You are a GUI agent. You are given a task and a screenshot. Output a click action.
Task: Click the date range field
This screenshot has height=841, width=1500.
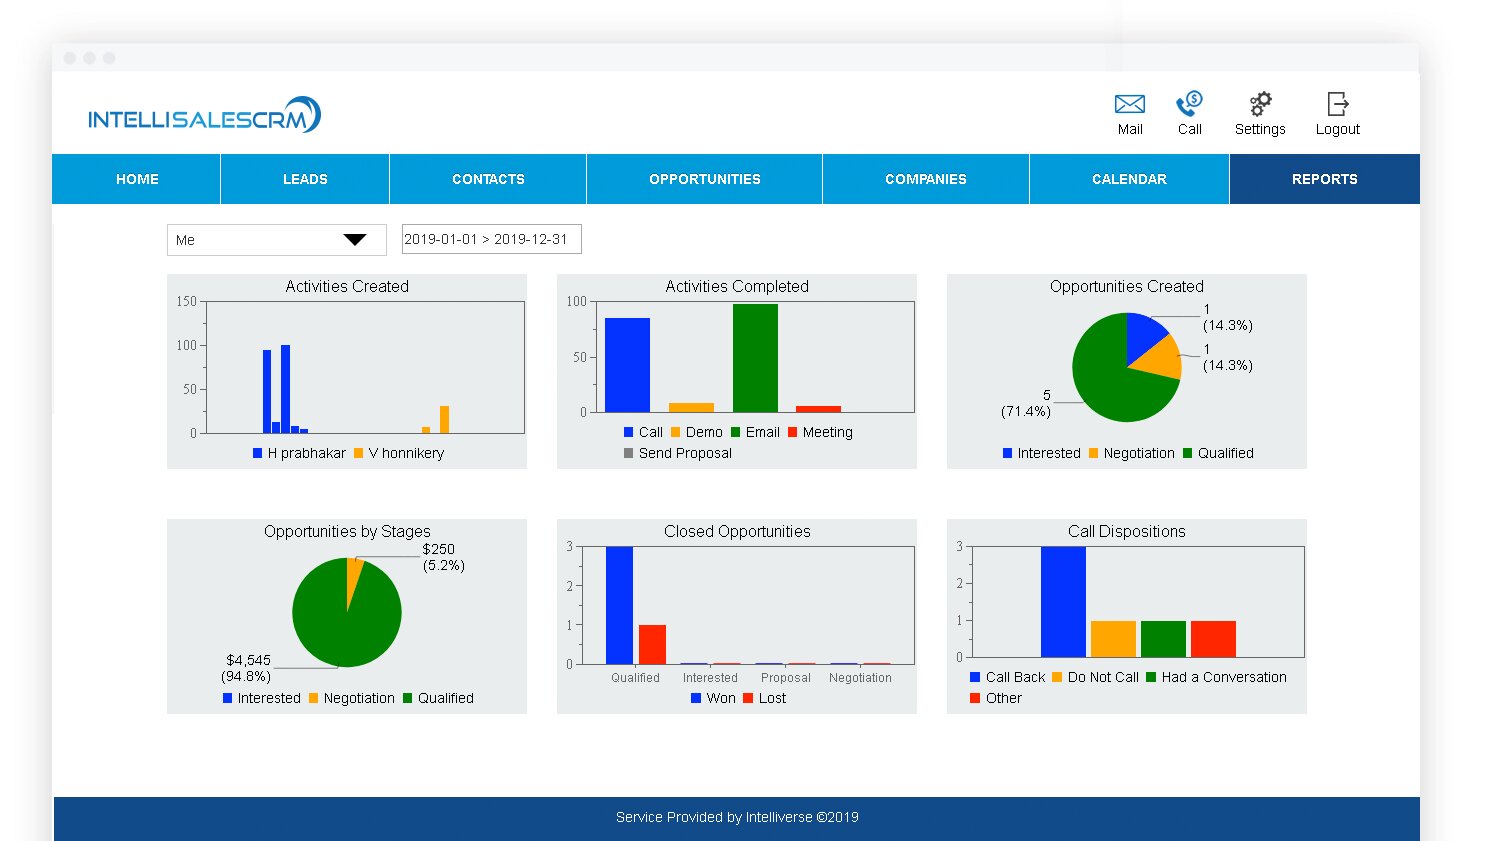[x=491, y=240]
